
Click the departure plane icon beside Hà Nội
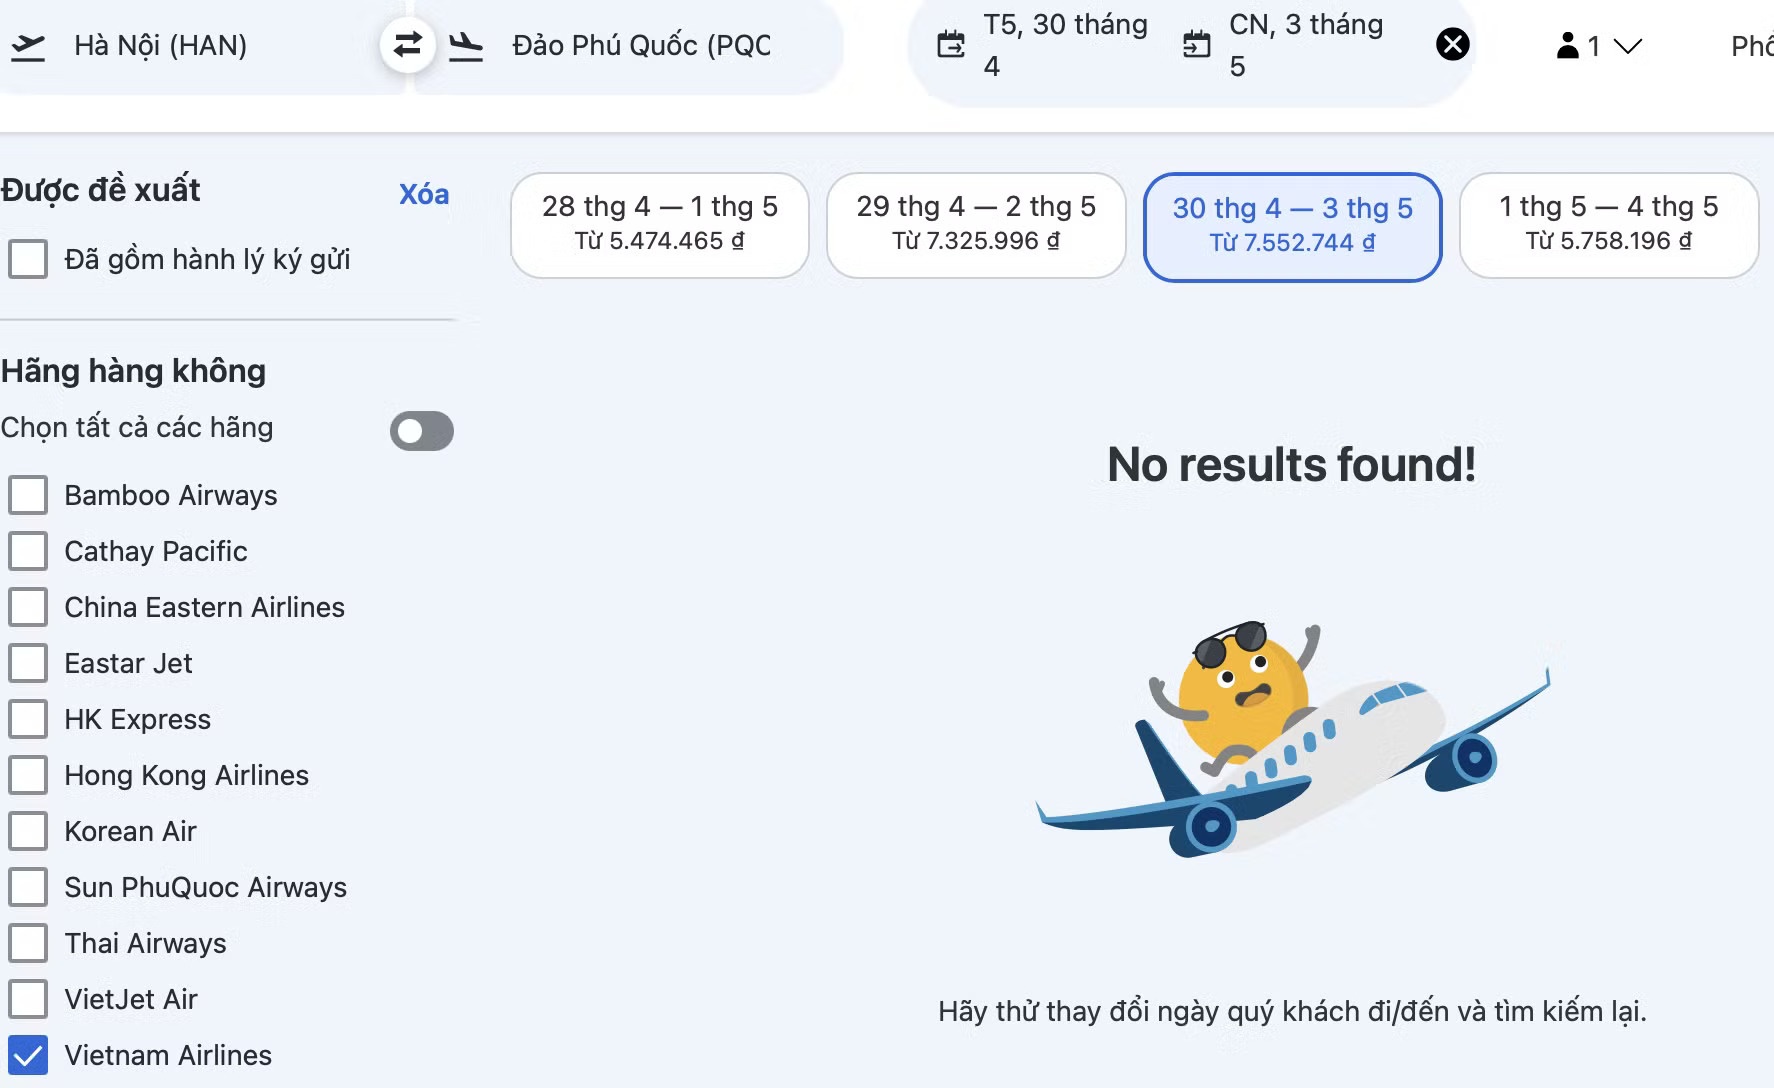(28, 46)
